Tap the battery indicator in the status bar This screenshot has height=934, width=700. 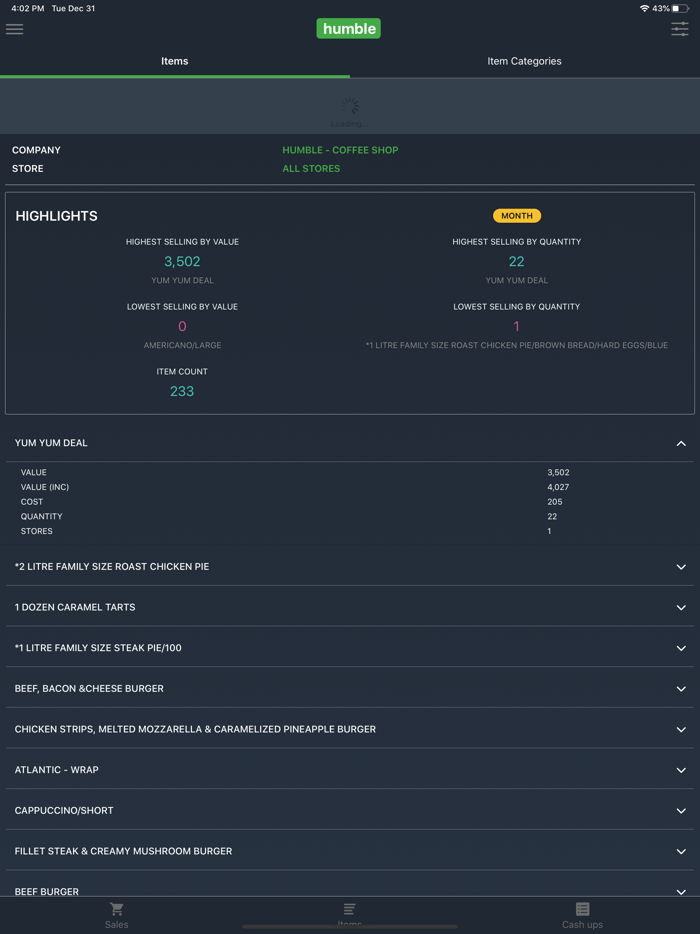click(x=682, y=8)
